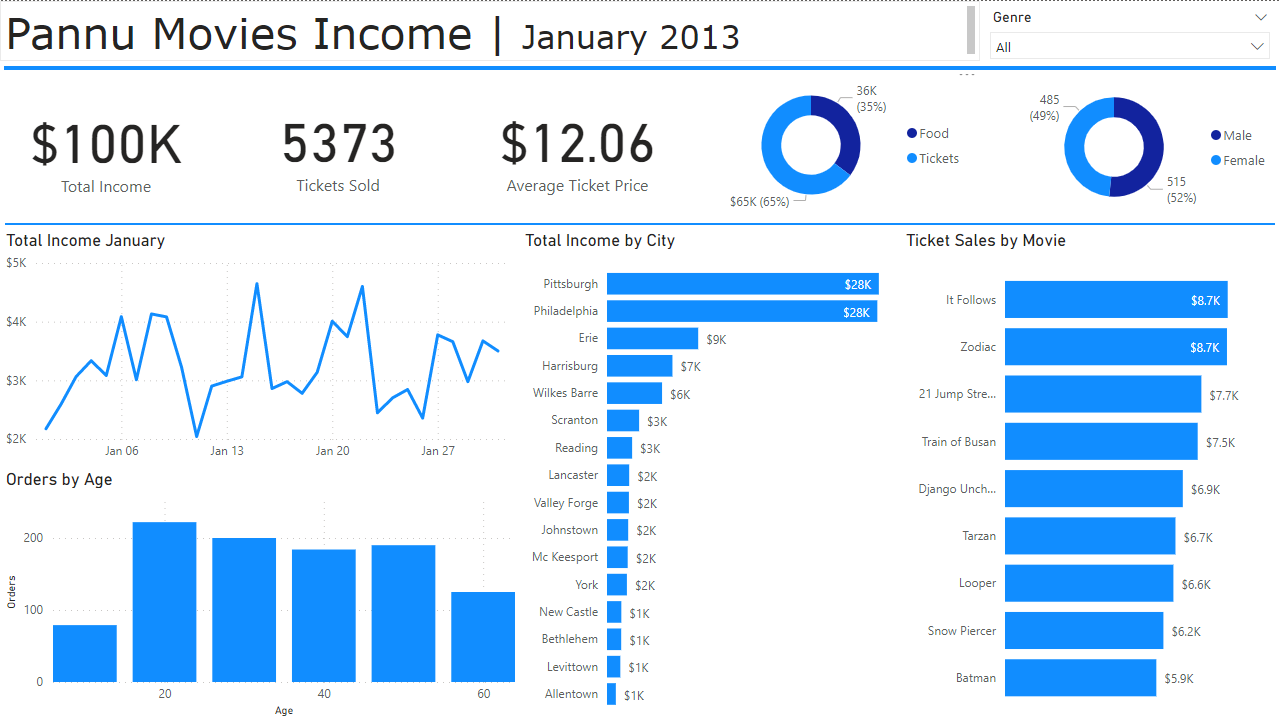Image resolution: width=1279 pixels, height=719 pixels.
Task: Click the Pannu Movies Income heading
Action: pos(239,34)
